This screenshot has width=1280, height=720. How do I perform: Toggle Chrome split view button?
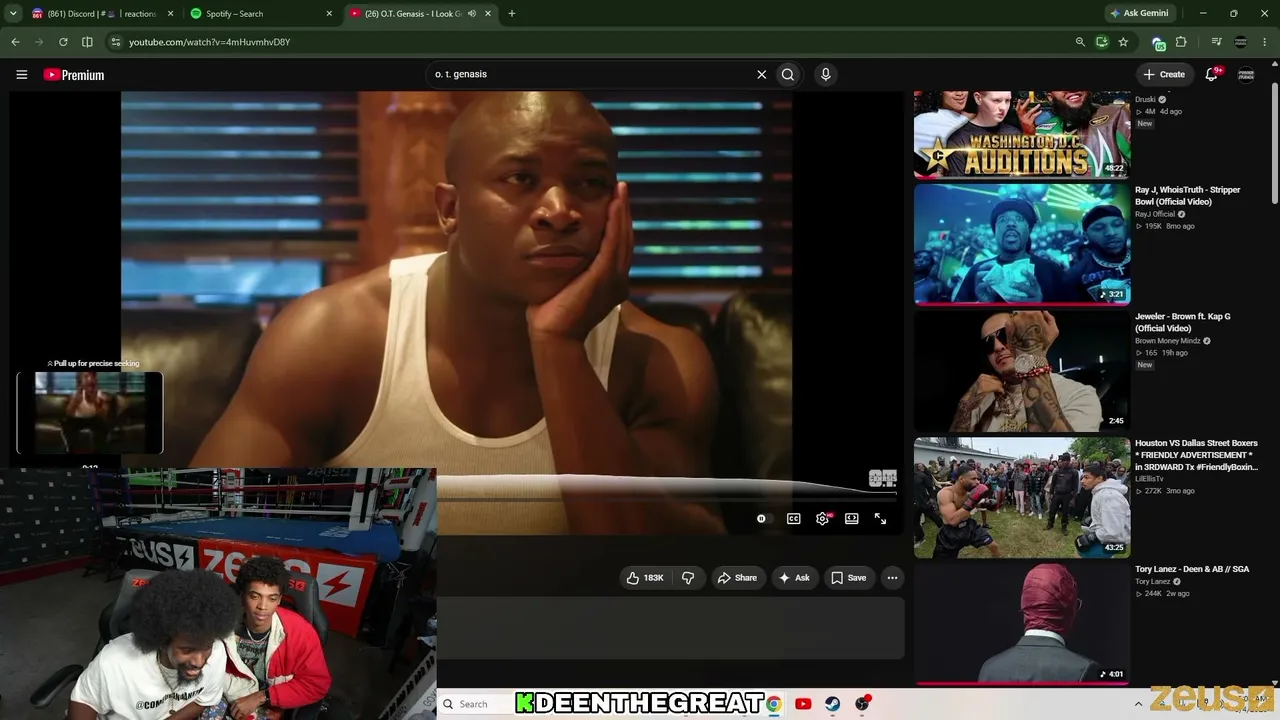[x=87, y=42]
